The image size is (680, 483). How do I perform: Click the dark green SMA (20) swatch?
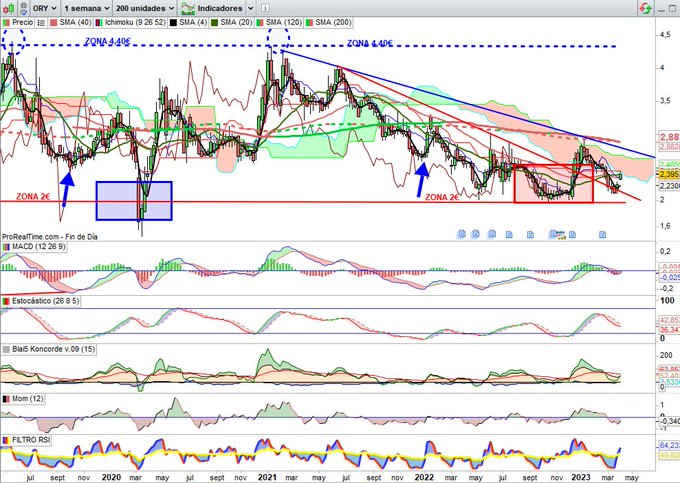pyautogui.click(x=214, y=22)
